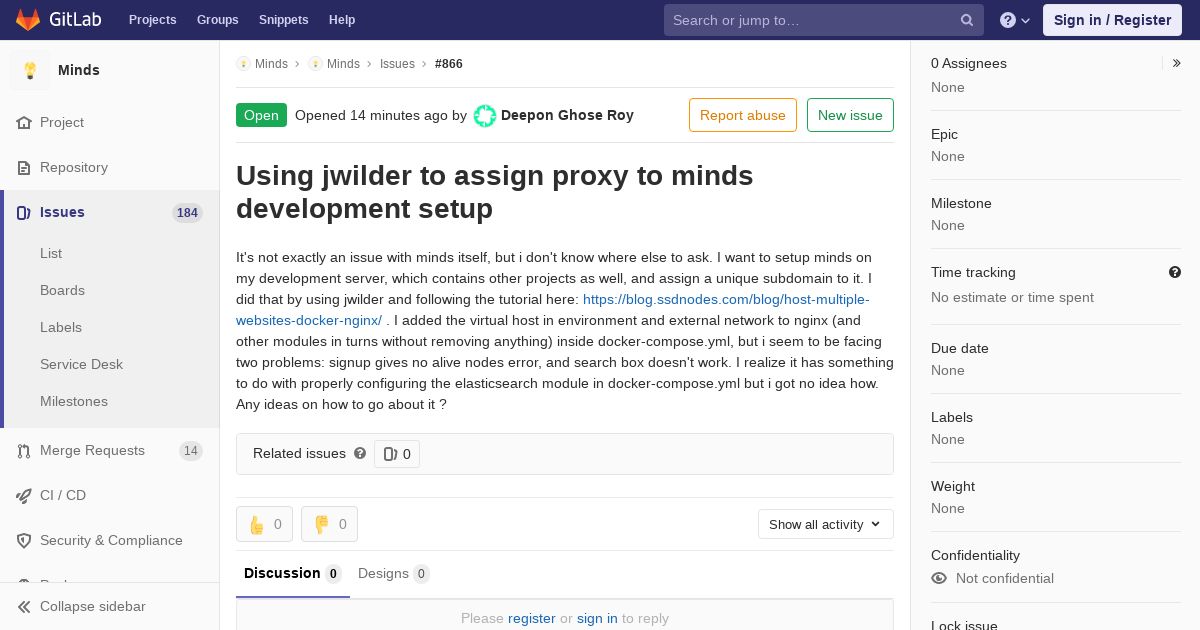Open Show all activity dropdown
The image size is (1200, 630).
point(826,524)
